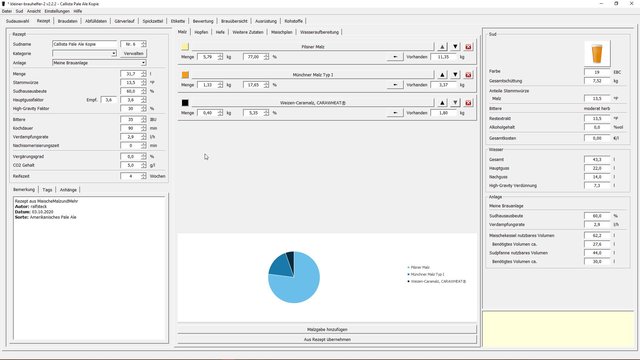Increase the Stammwürze spinner value

coord(144,81)
